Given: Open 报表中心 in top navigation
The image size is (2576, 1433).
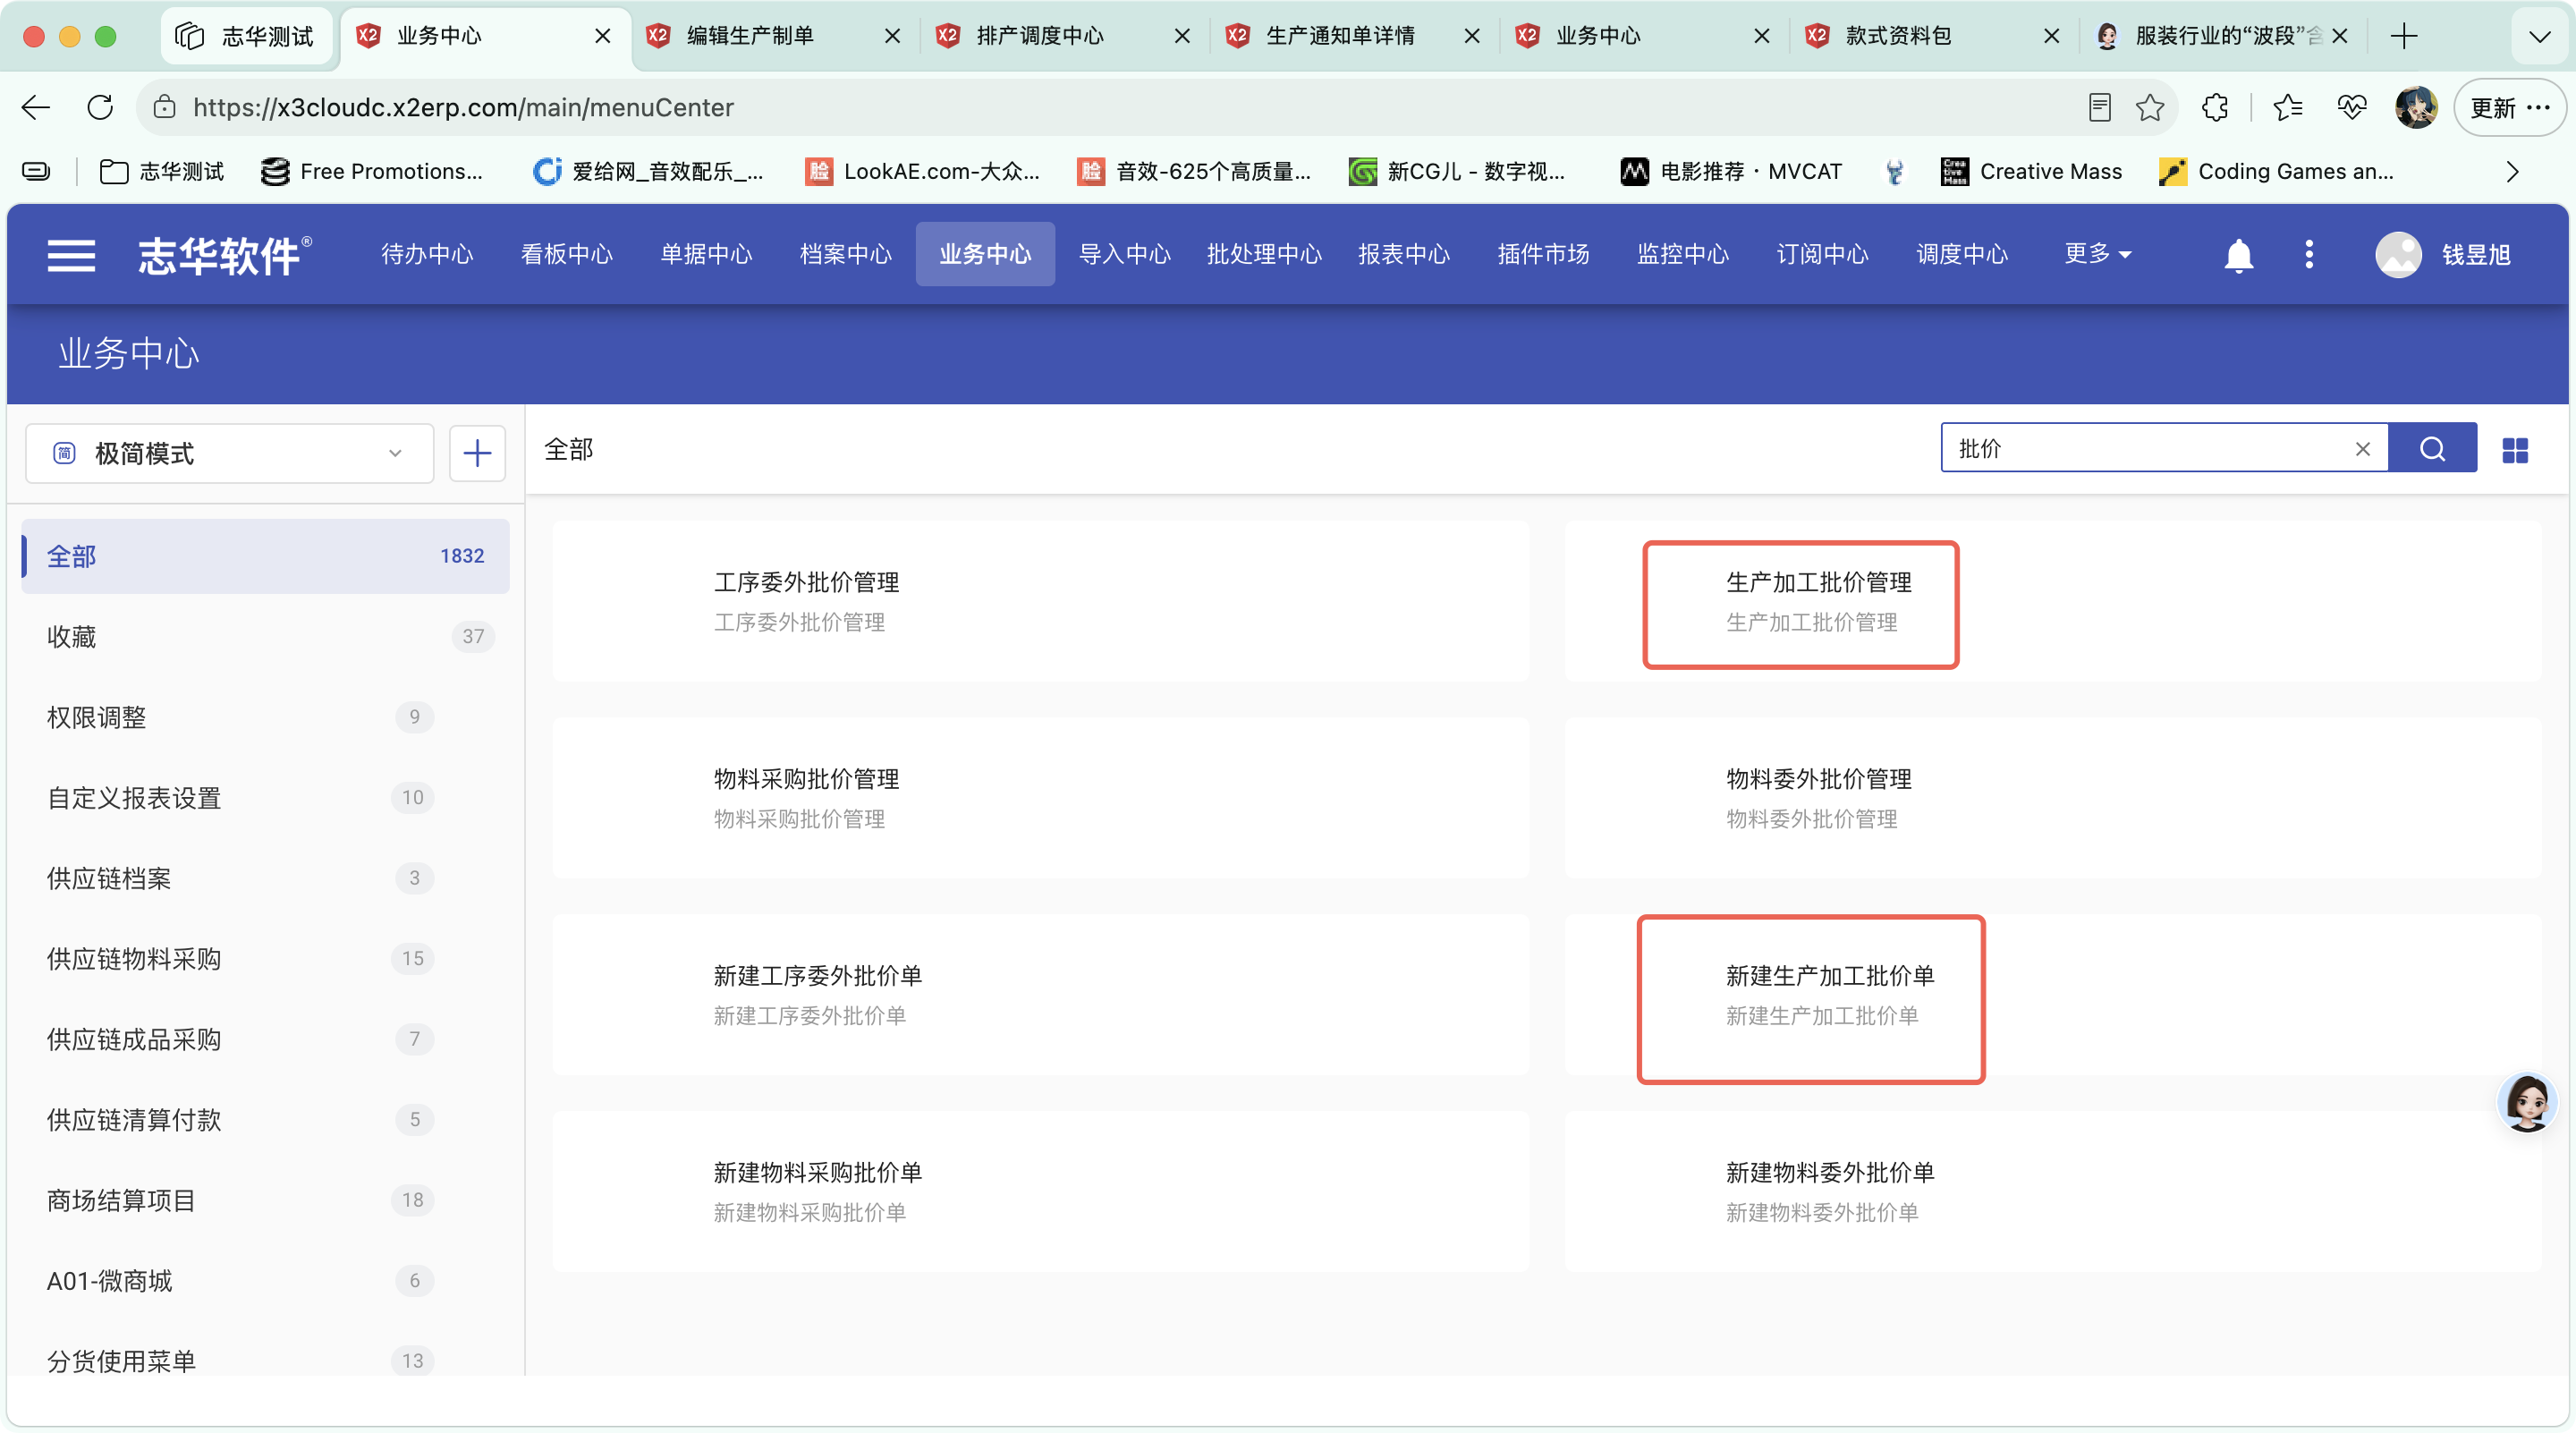Looking at the screenshot, I should 1403,254.
